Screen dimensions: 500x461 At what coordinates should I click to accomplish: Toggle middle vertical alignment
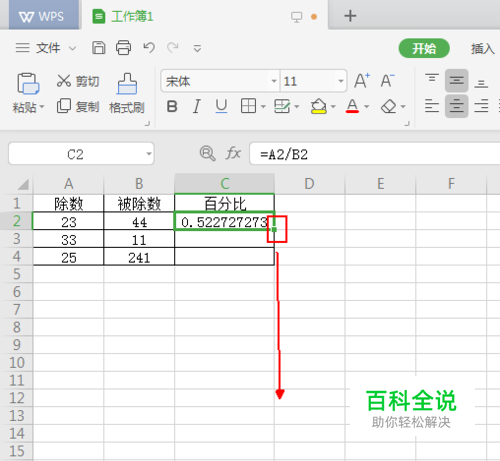(x=456, y=81)
